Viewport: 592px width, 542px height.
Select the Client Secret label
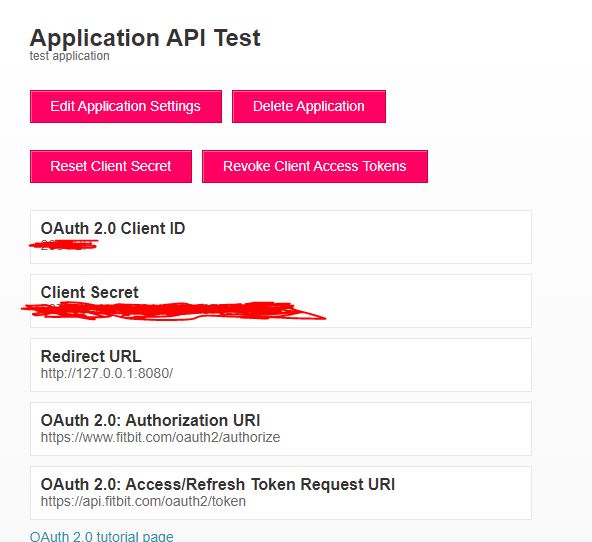tap(89, 293)
